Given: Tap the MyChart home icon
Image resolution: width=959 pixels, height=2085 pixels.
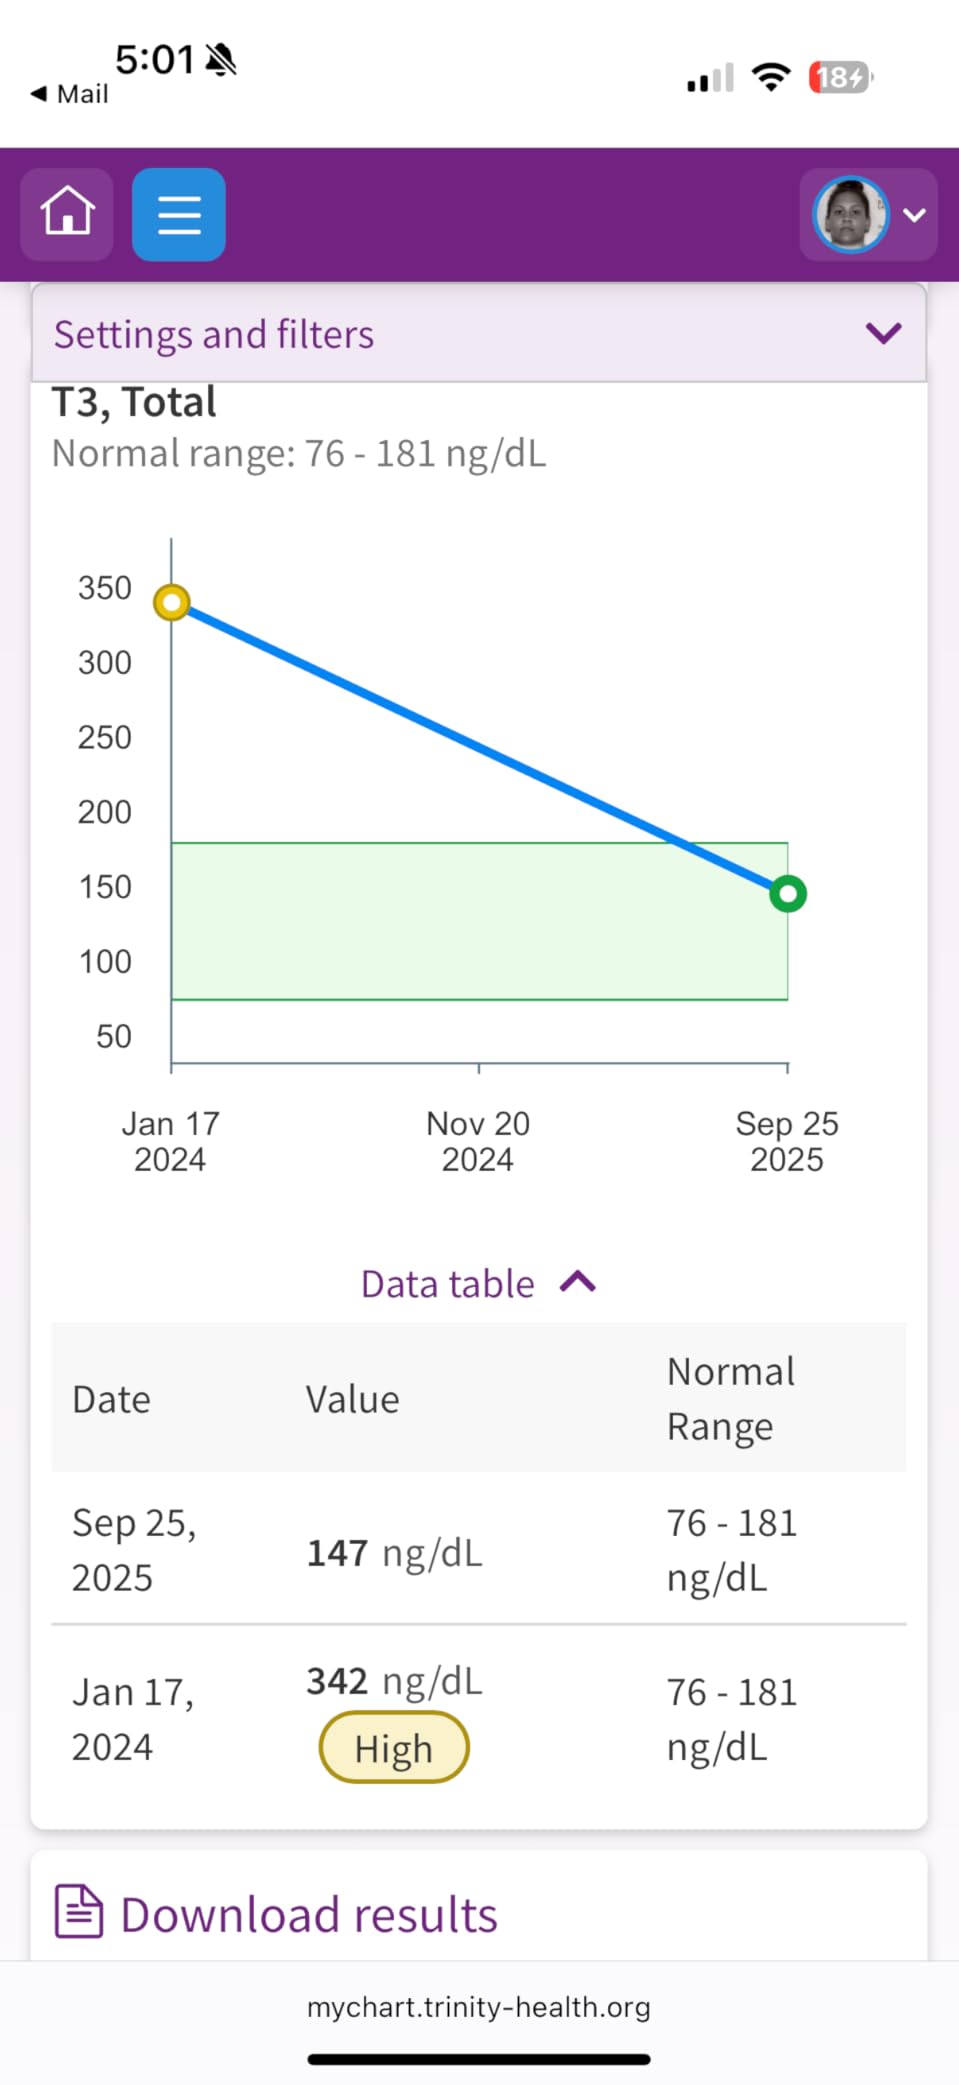Looking at the screenshot, I should click(x=67, y=214).
